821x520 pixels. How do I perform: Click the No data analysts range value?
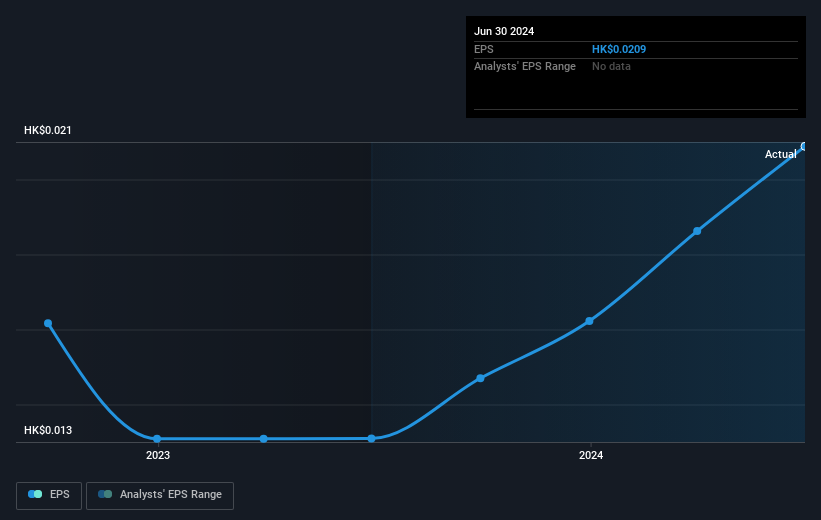[x=611, y=67]
